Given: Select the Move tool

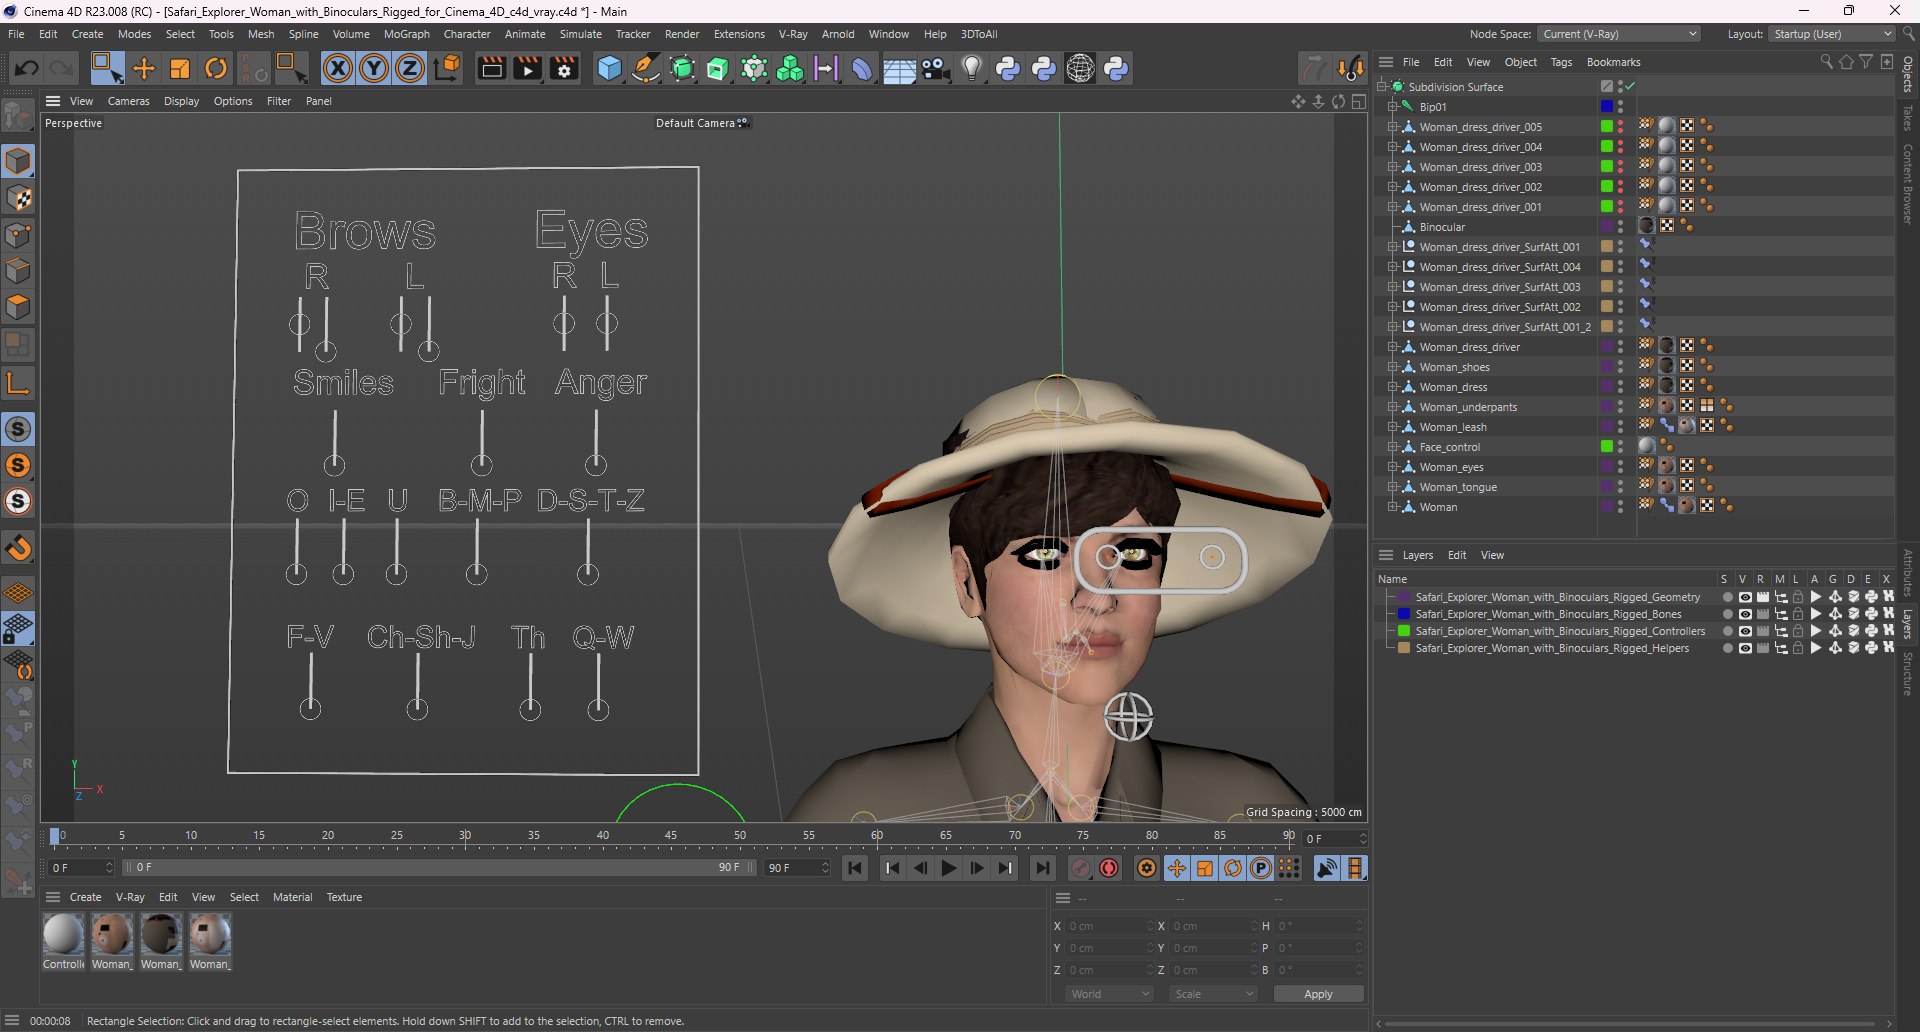Looking at the screenshot, I should point(144,68).
